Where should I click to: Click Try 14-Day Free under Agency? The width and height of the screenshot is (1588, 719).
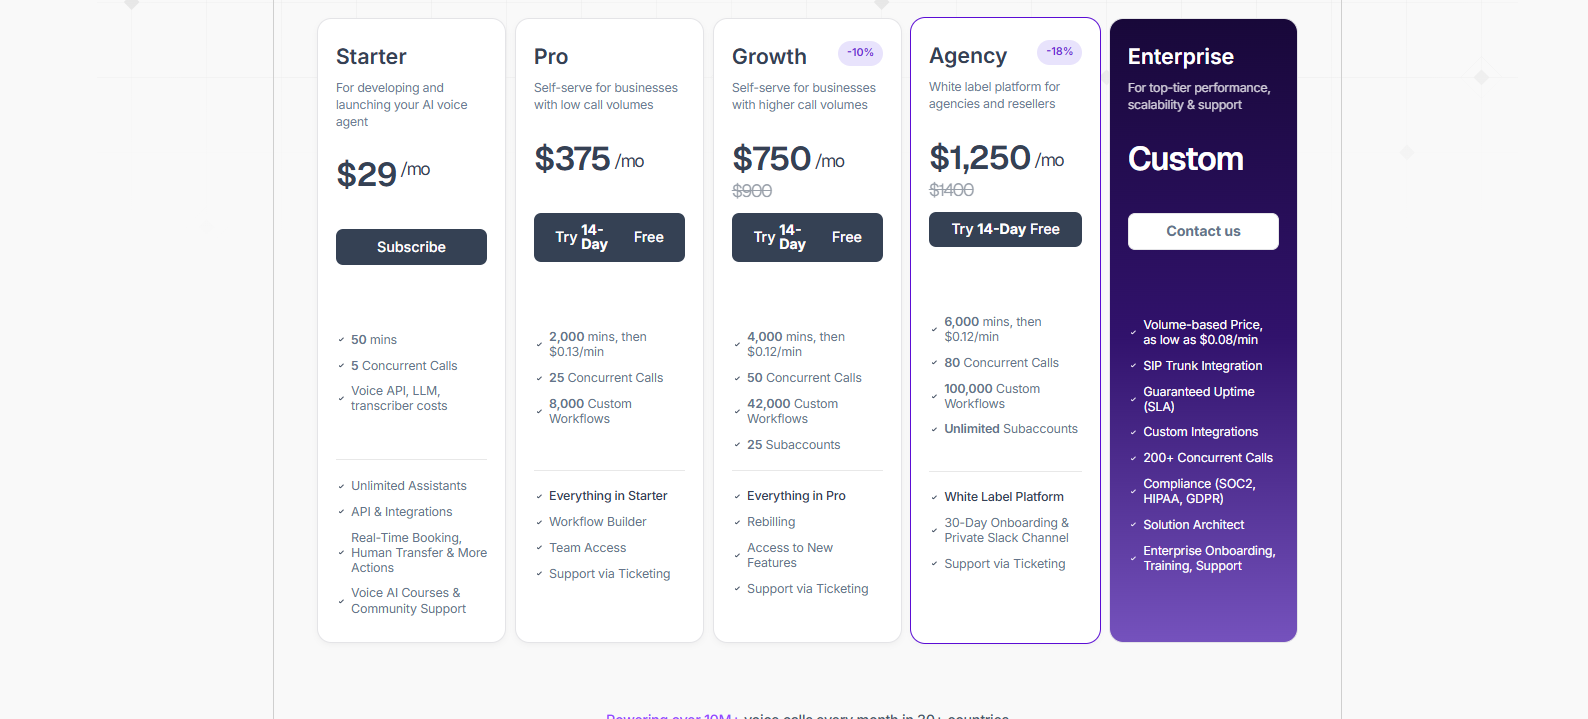pos(1005,229)
